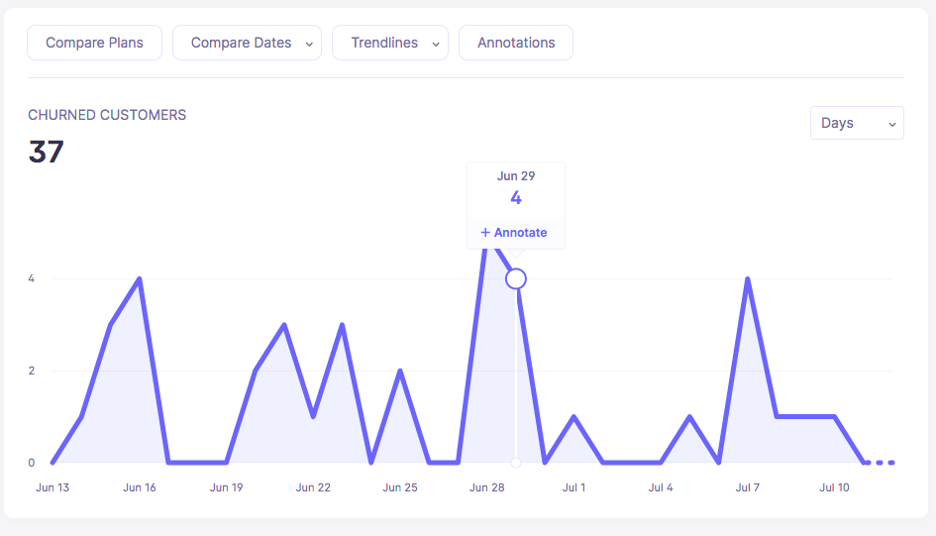The width and height of the screenshot is (936, 536).
Task: Select the Jun 25 axis label
Action: click(x=400, y=488)
